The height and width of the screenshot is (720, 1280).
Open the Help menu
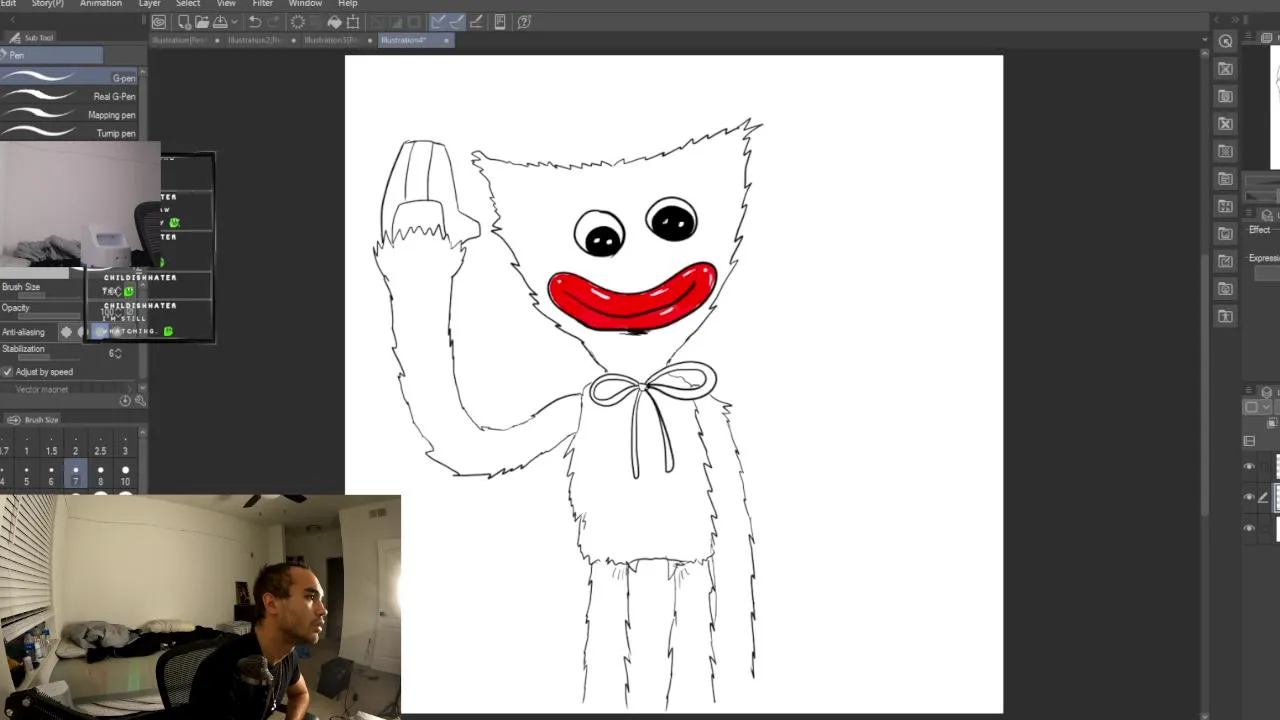coord(347,4)
